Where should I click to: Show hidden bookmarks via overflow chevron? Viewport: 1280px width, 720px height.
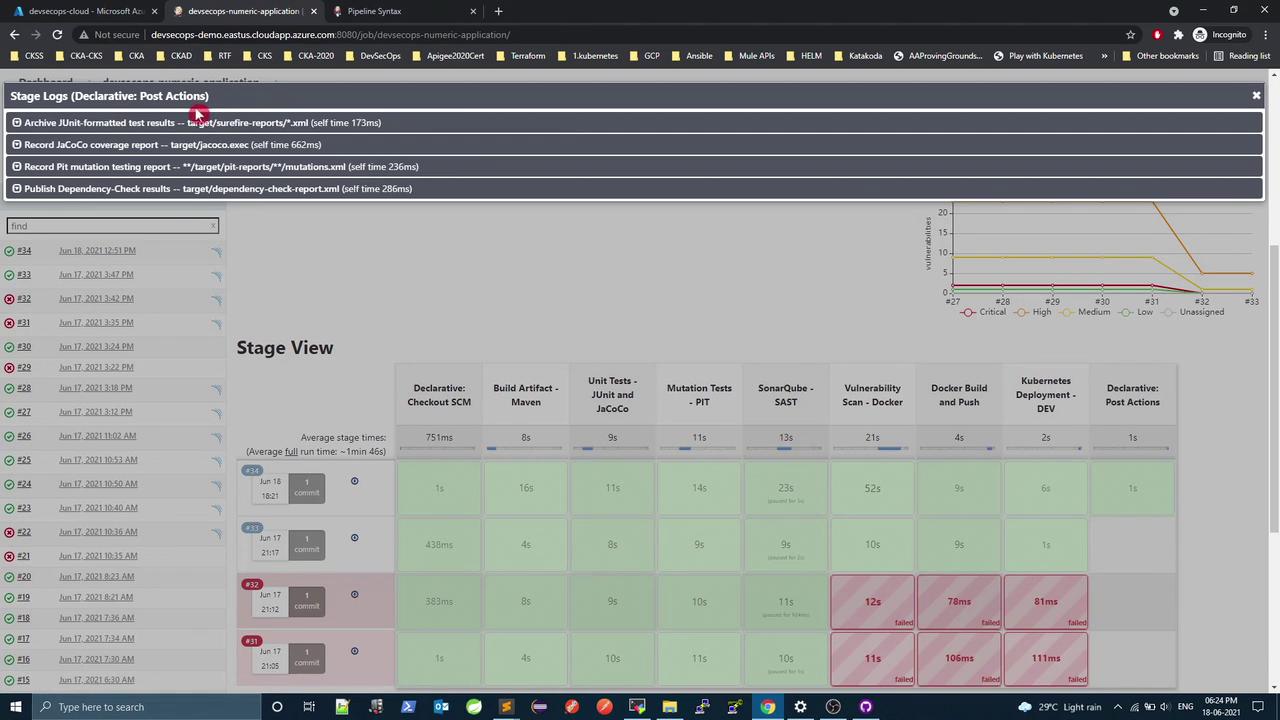[x=1104, y=56]
